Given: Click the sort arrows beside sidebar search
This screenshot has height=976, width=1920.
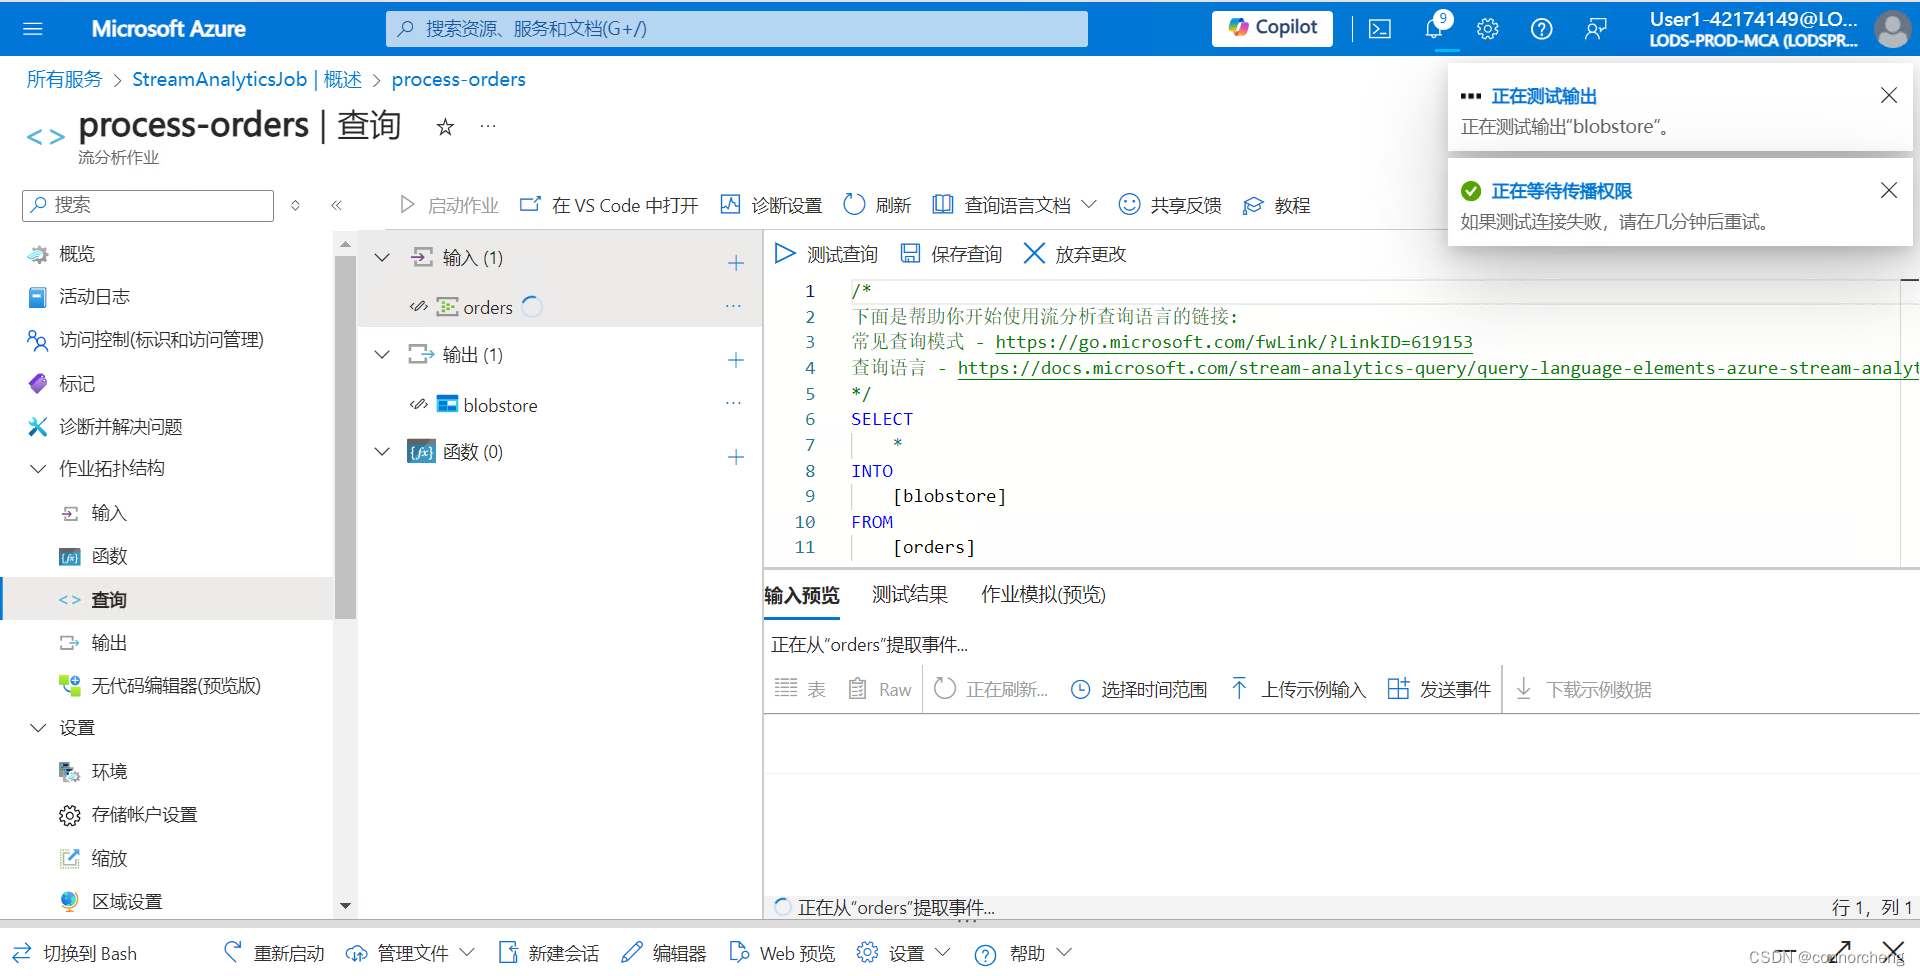Looking at the screenshot, I should click(295, 205).
